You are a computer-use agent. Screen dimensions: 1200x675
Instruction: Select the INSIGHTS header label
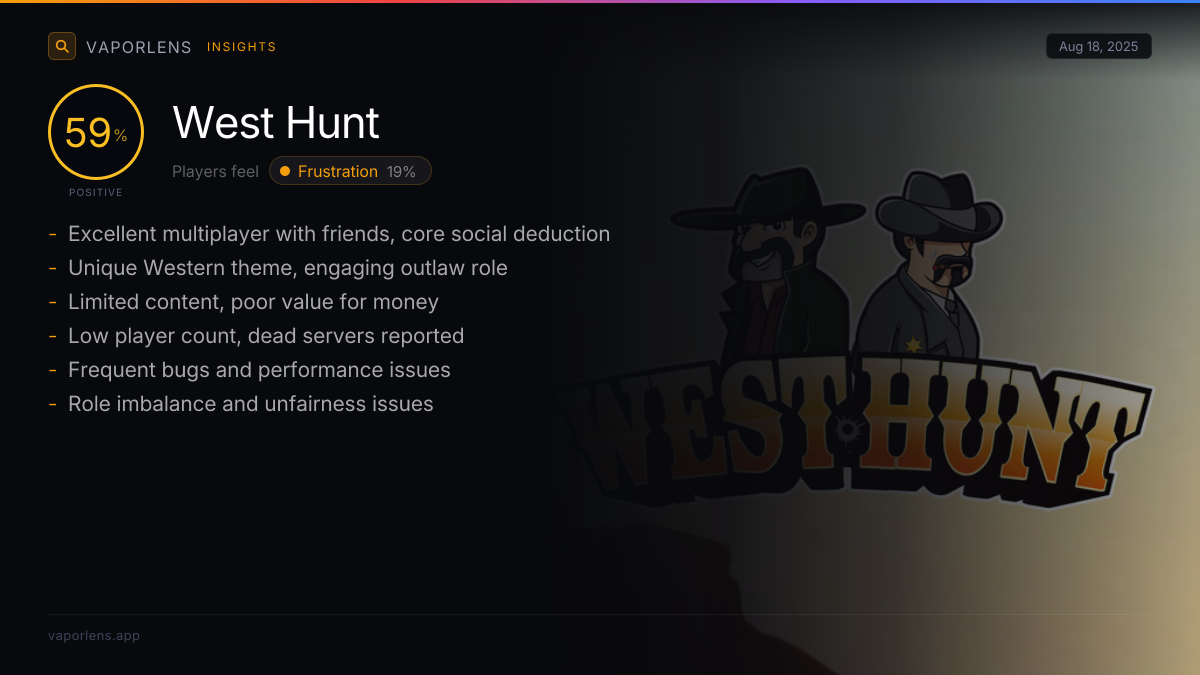pyautogui.click(x=242, y=47)
